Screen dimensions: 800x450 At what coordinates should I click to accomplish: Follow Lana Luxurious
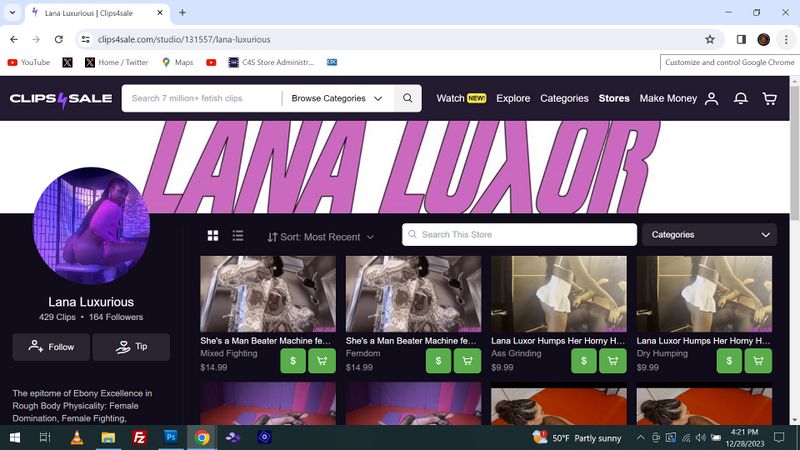(51, 347)
